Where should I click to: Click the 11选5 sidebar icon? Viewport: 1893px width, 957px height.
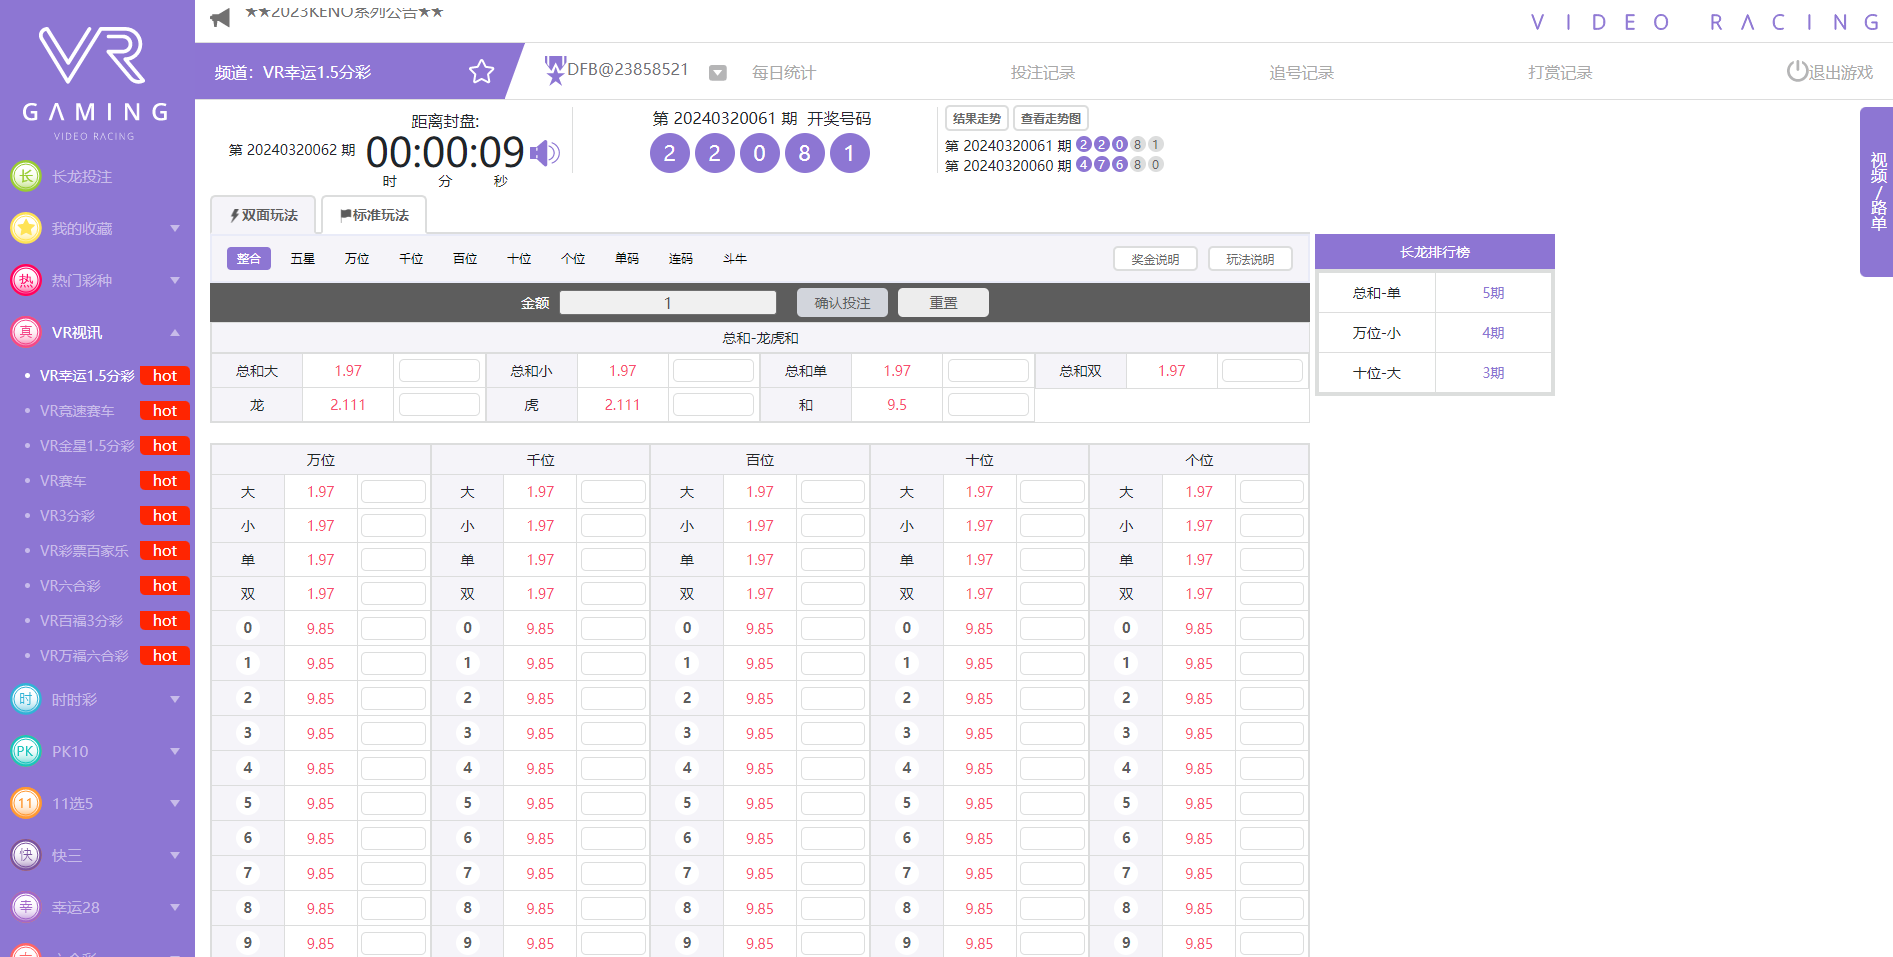click(x=25, y=803)
